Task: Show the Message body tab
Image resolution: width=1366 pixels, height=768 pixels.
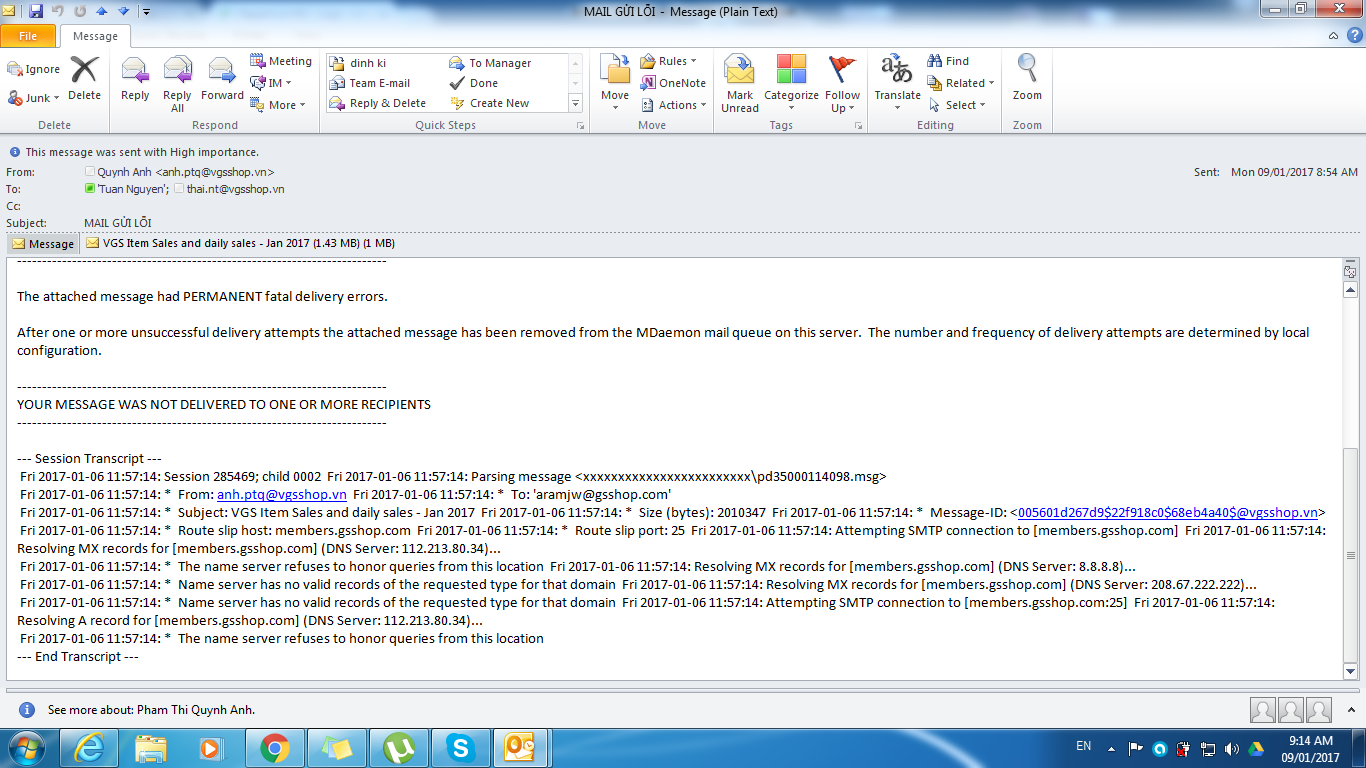Action: (x=43, y=243)
